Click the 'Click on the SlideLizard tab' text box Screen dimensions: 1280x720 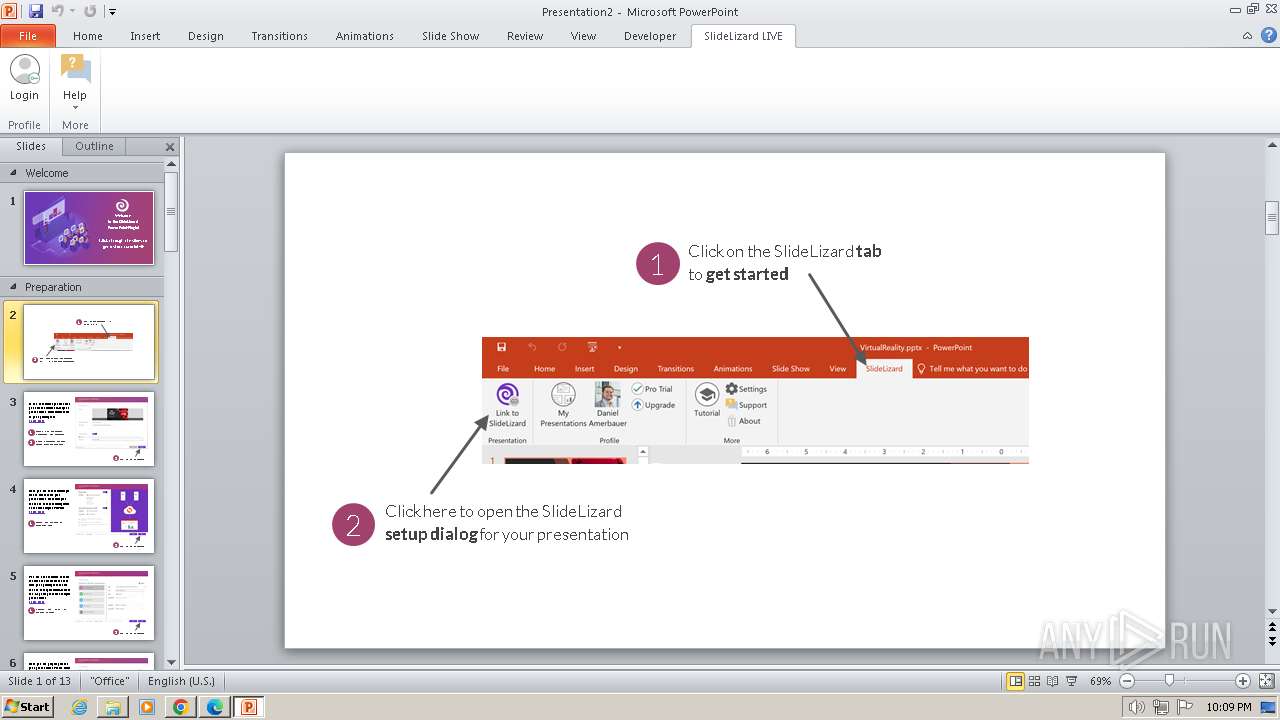[x=785, y=263]
